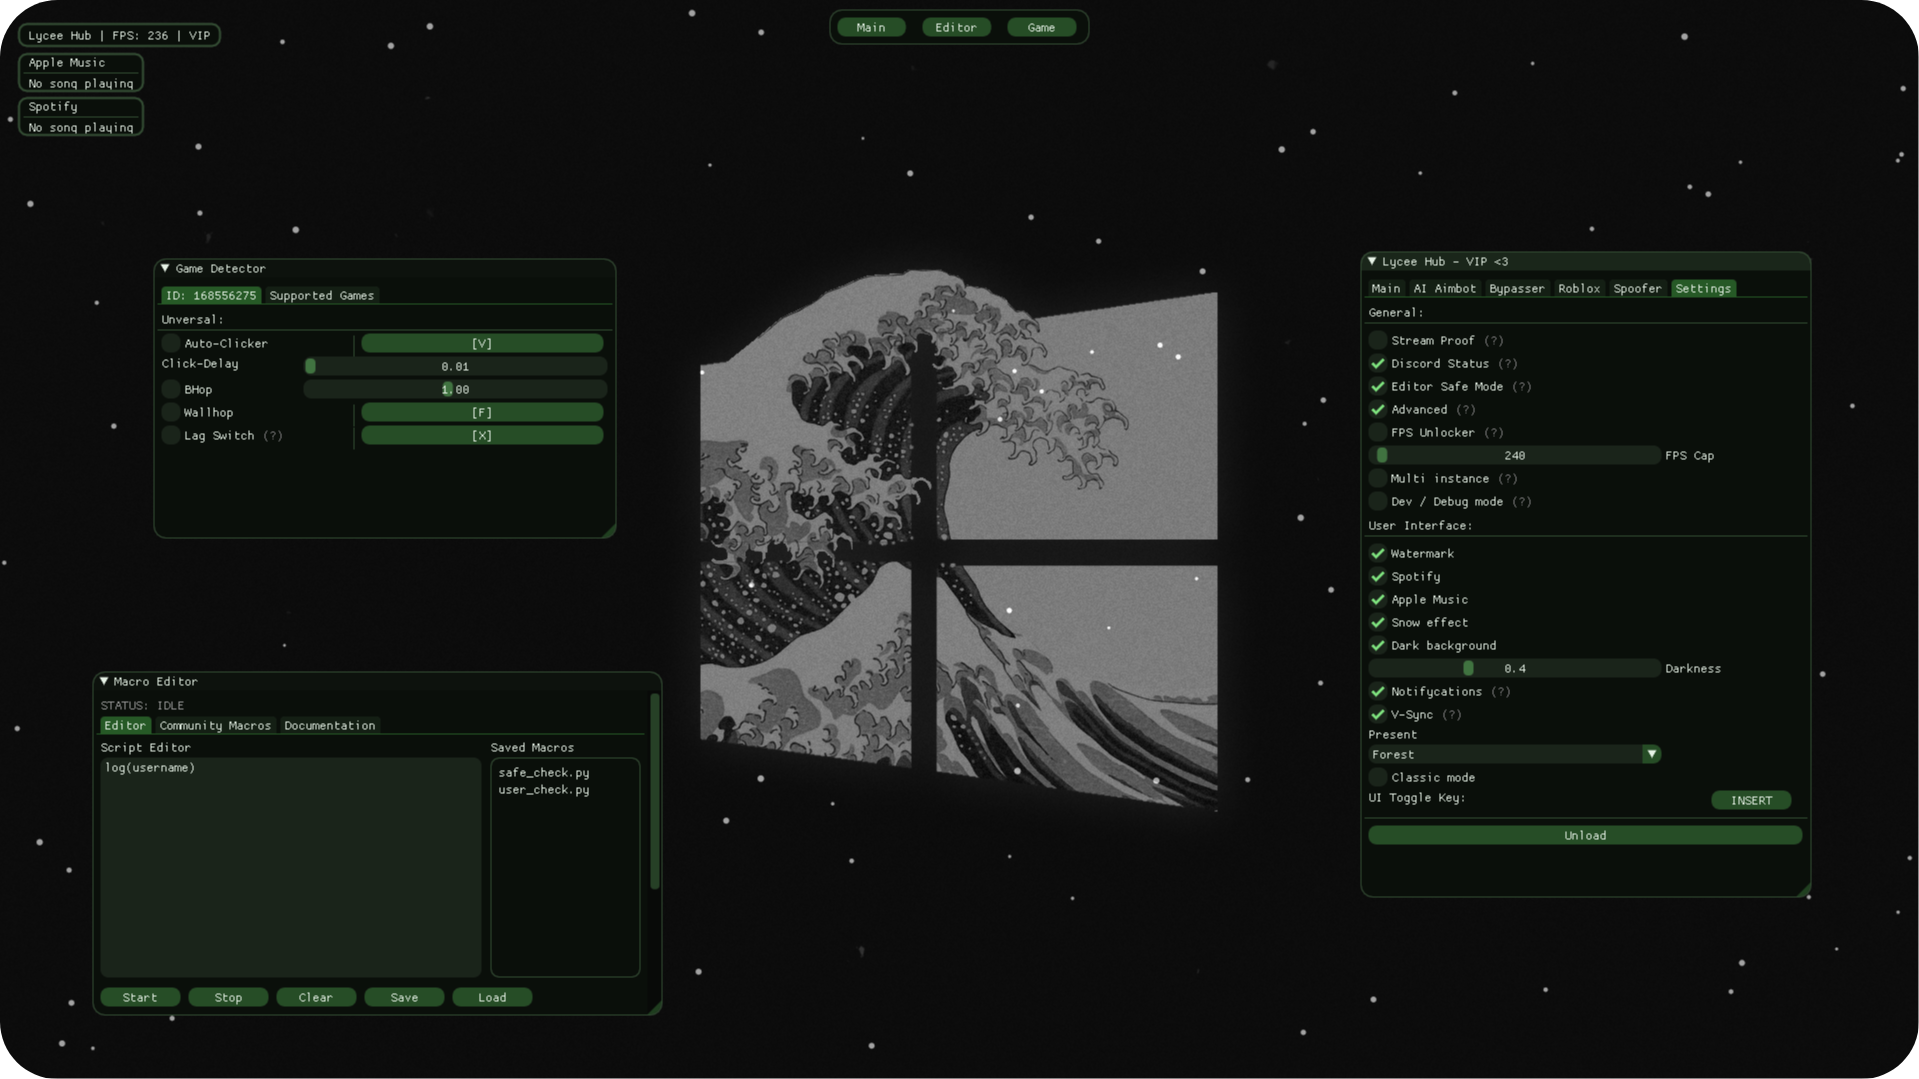Image resolution: width=1919 pixels, height=1079 pixels.
Task: Click the INSERT toggle key button
Action: [1751, 800]
